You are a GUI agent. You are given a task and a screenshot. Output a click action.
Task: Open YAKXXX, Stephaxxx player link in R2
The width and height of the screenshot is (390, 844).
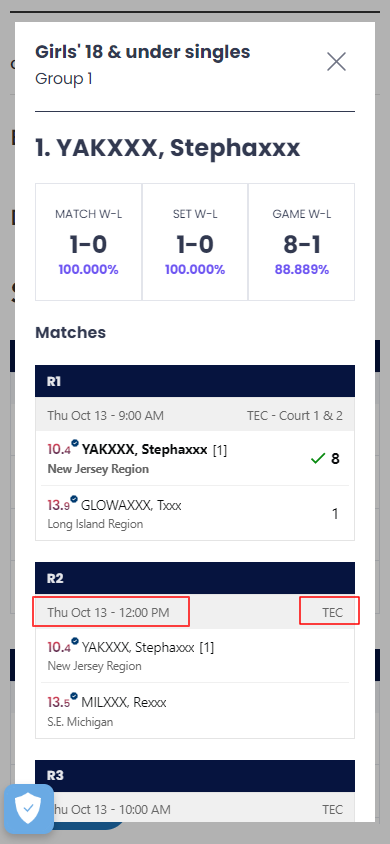click(138, 648)
